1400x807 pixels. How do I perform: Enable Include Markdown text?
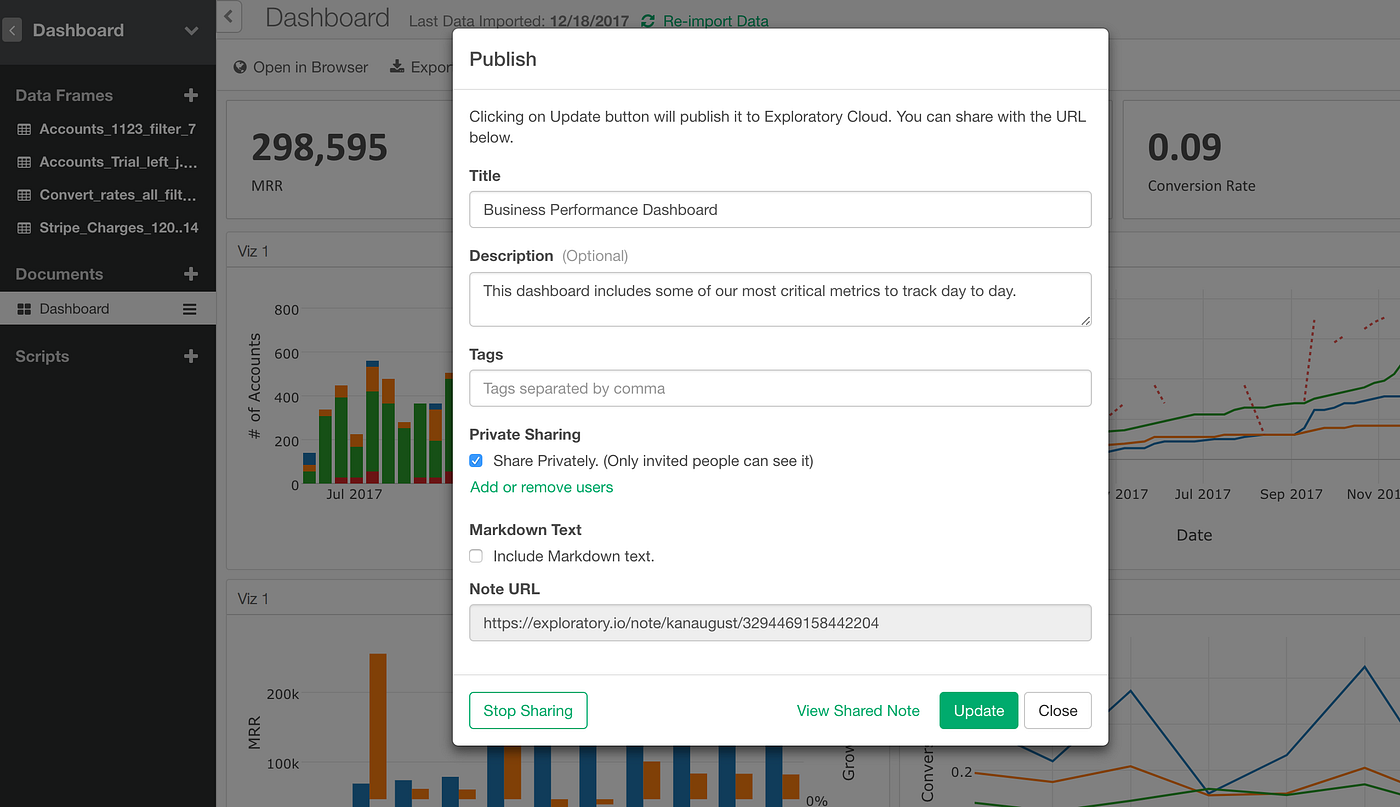tap(476, 555)
